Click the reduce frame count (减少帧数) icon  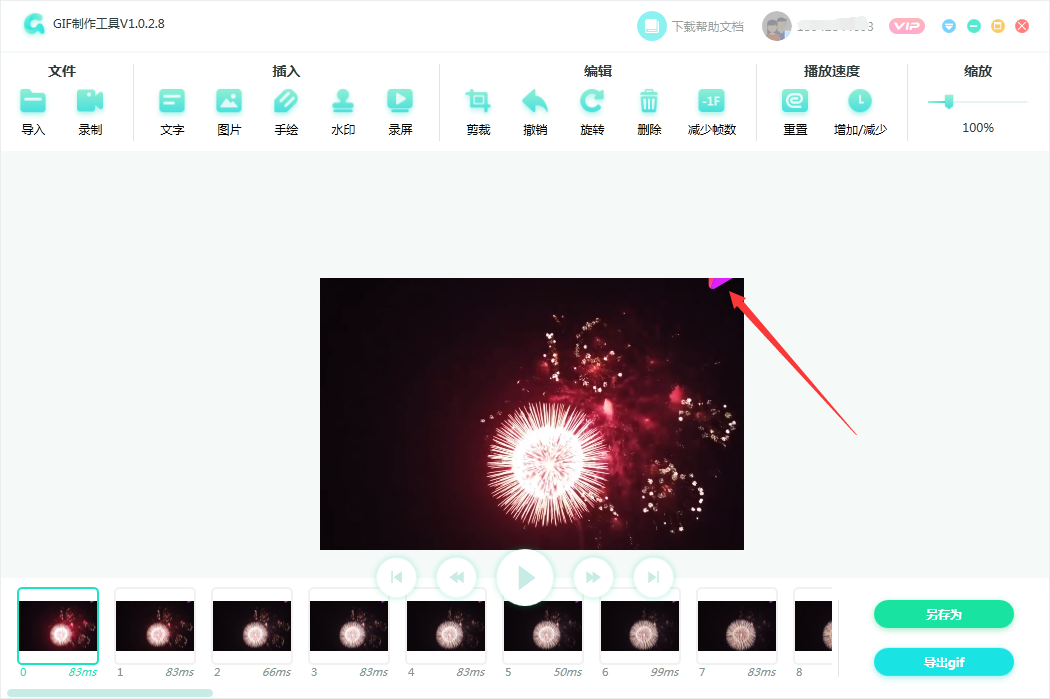click(x=711, y=102)
